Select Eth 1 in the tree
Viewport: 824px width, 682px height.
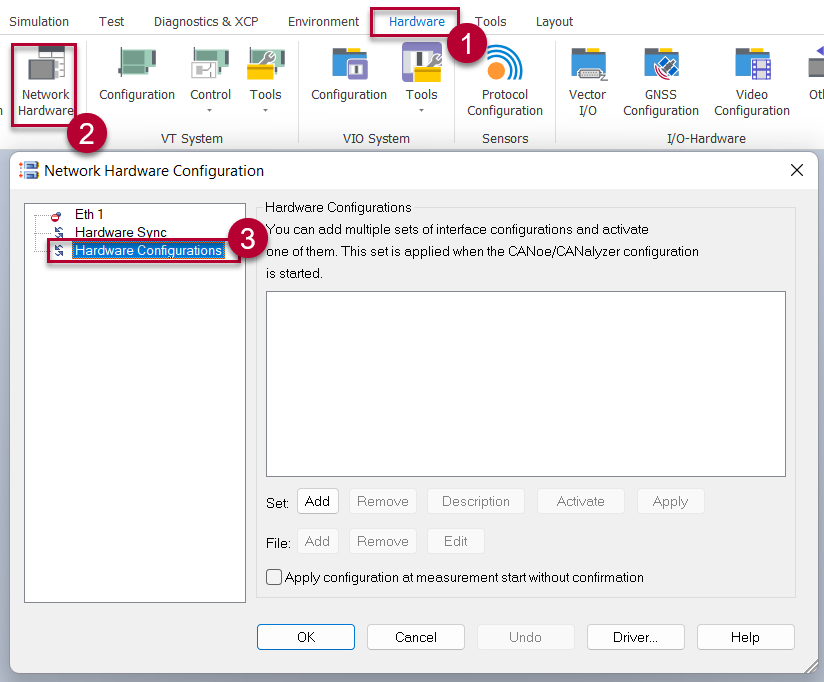[88, 214]
